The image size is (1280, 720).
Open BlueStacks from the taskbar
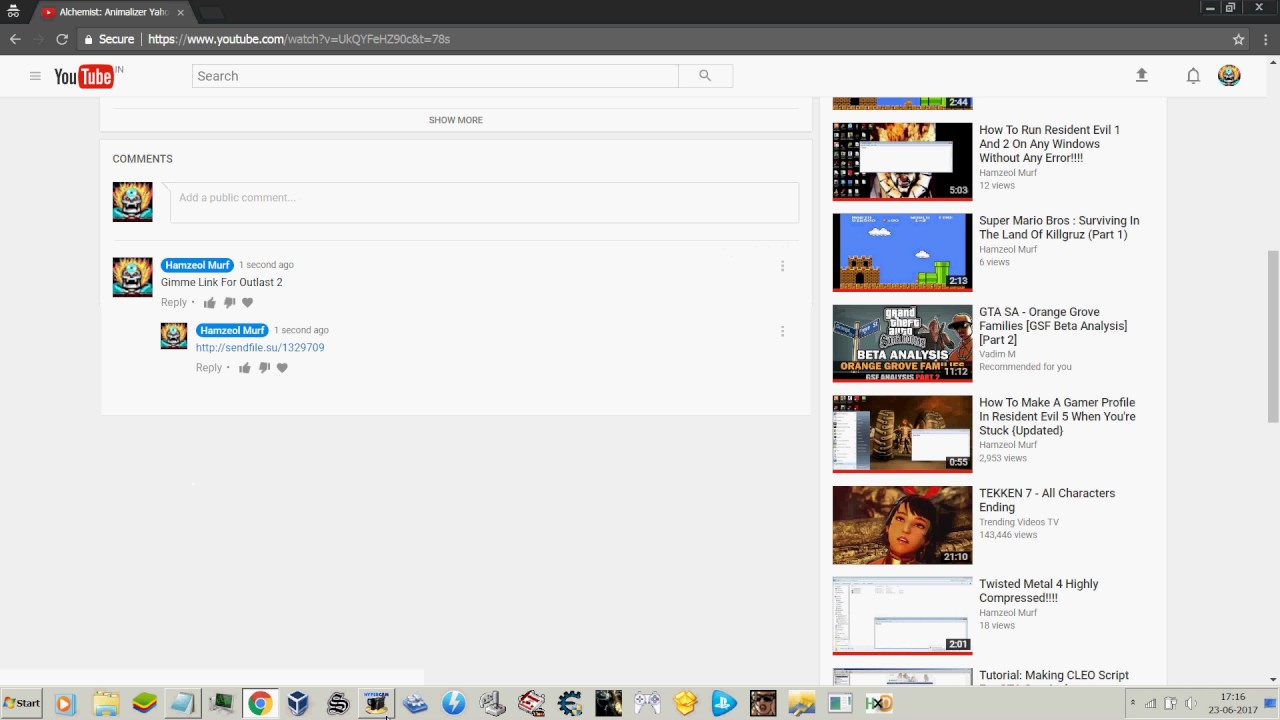(x=144, y=703)
